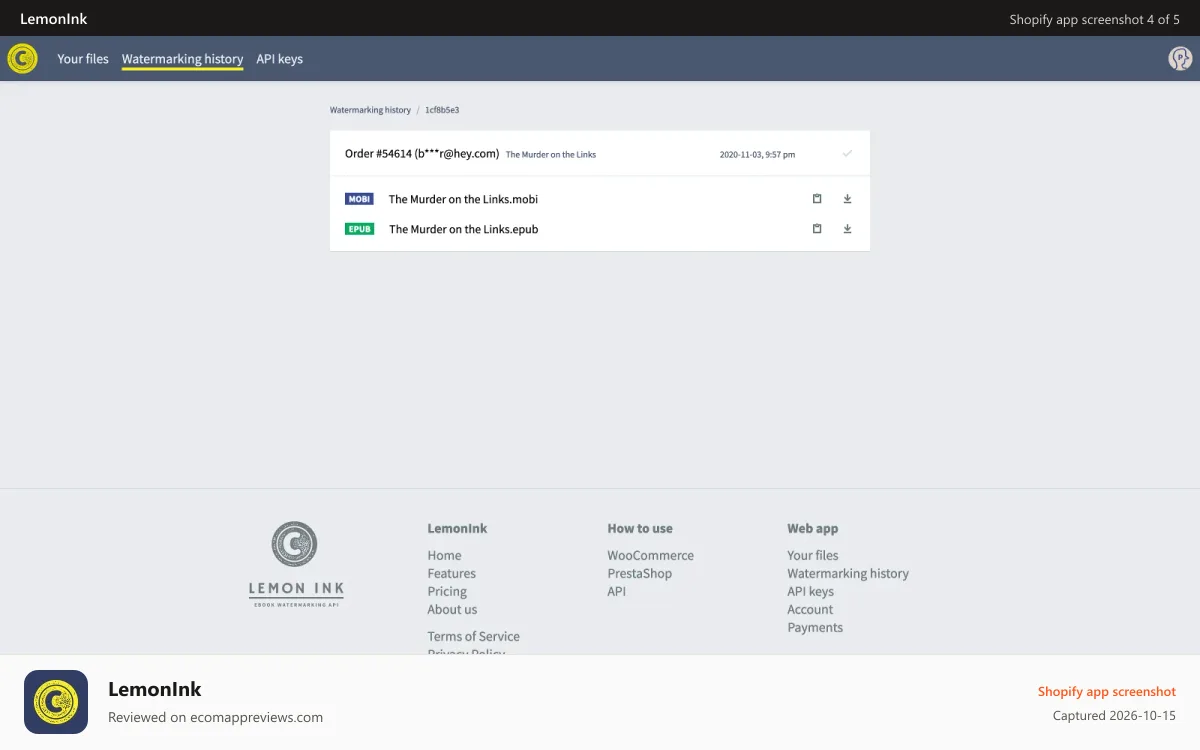Select file name The Murder on the Links.epub
1200x750 pixels.
tap(463, 229)
